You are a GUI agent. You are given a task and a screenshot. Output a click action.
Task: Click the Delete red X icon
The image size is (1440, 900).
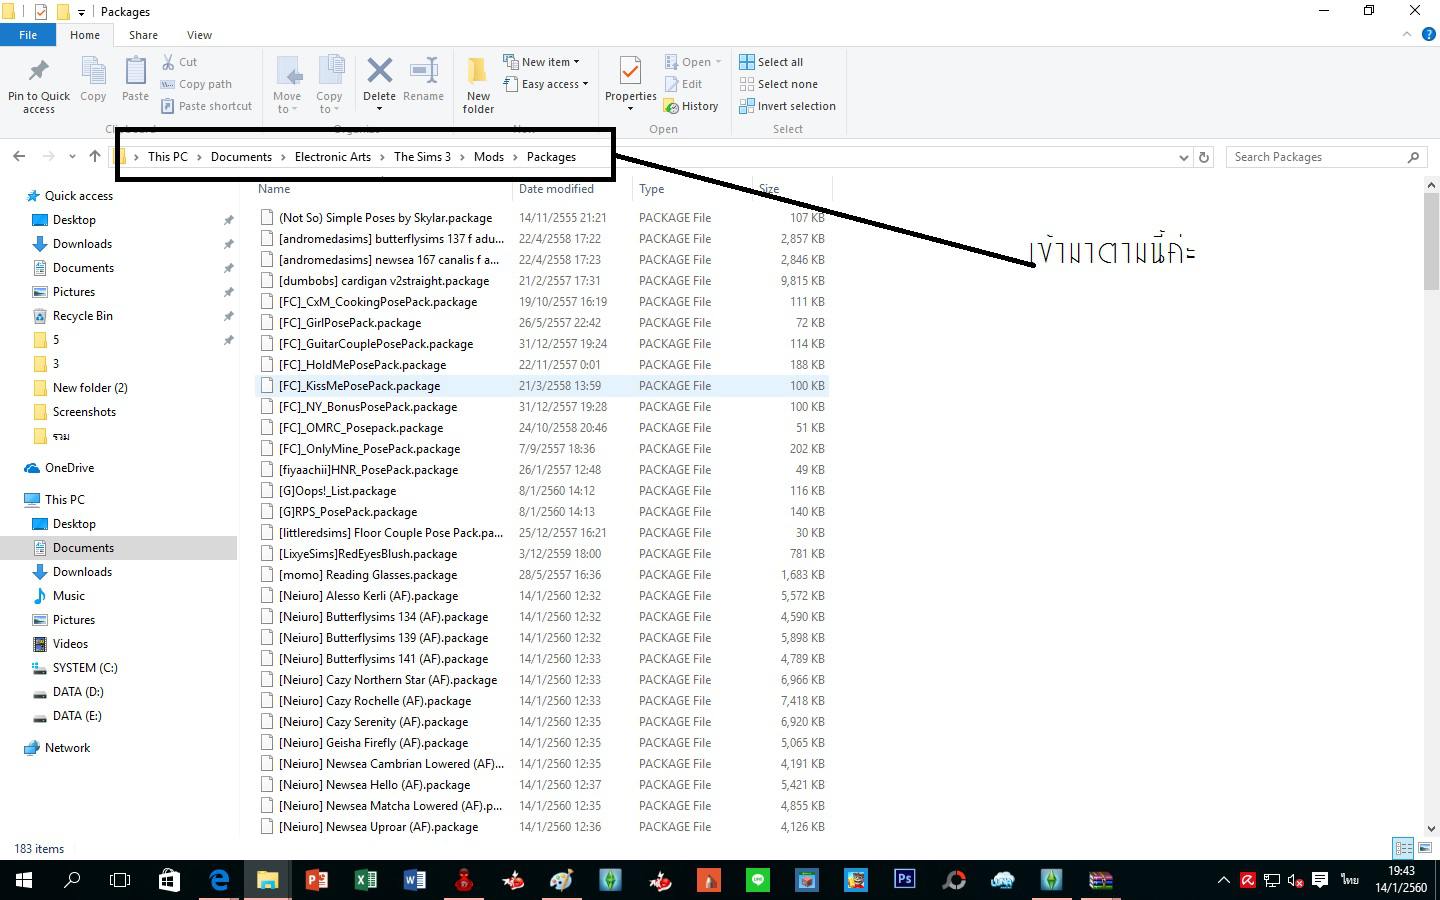coord(379,71)
